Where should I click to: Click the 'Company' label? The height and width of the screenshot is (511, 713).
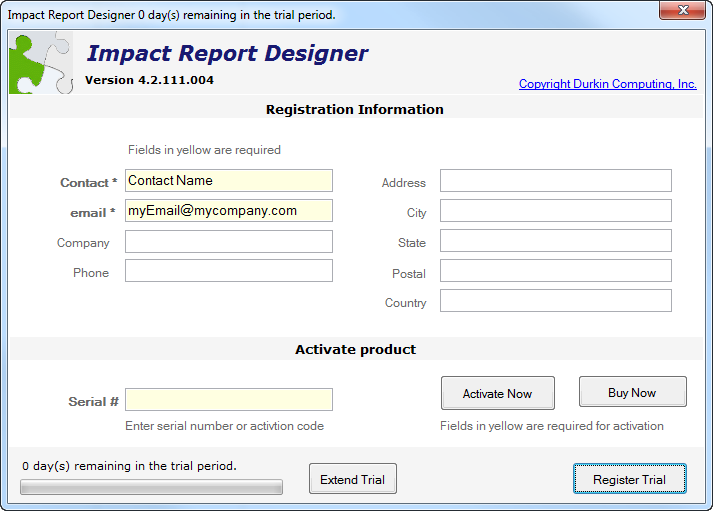click(83, 243)
